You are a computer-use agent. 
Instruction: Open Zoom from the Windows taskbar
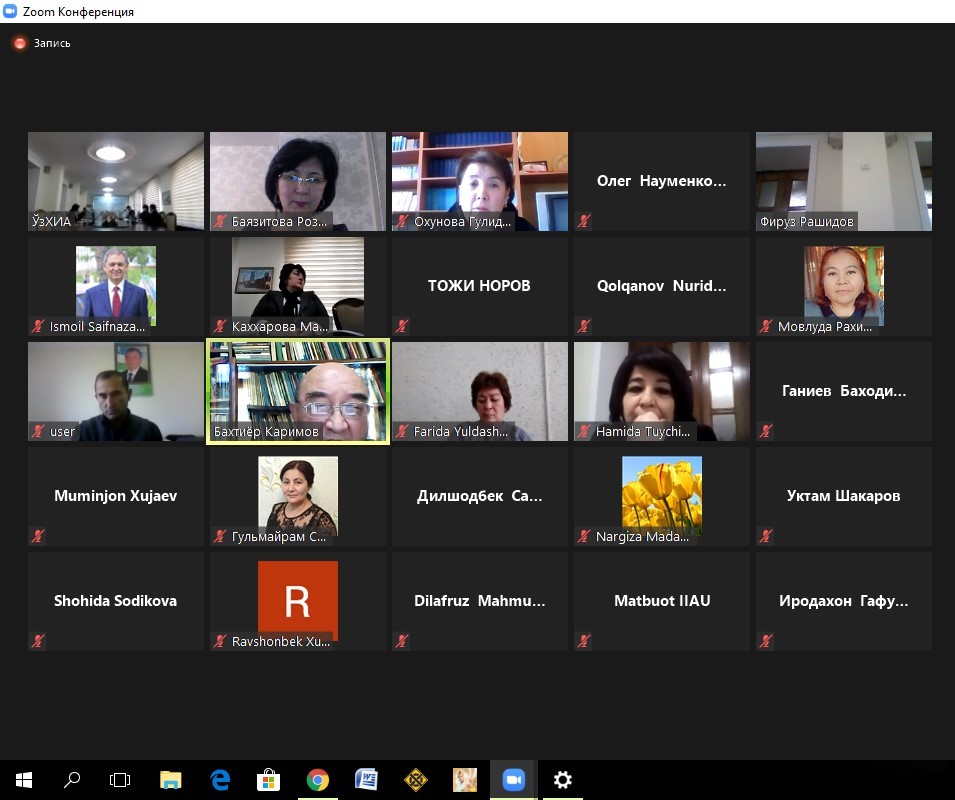pos(513,780)
